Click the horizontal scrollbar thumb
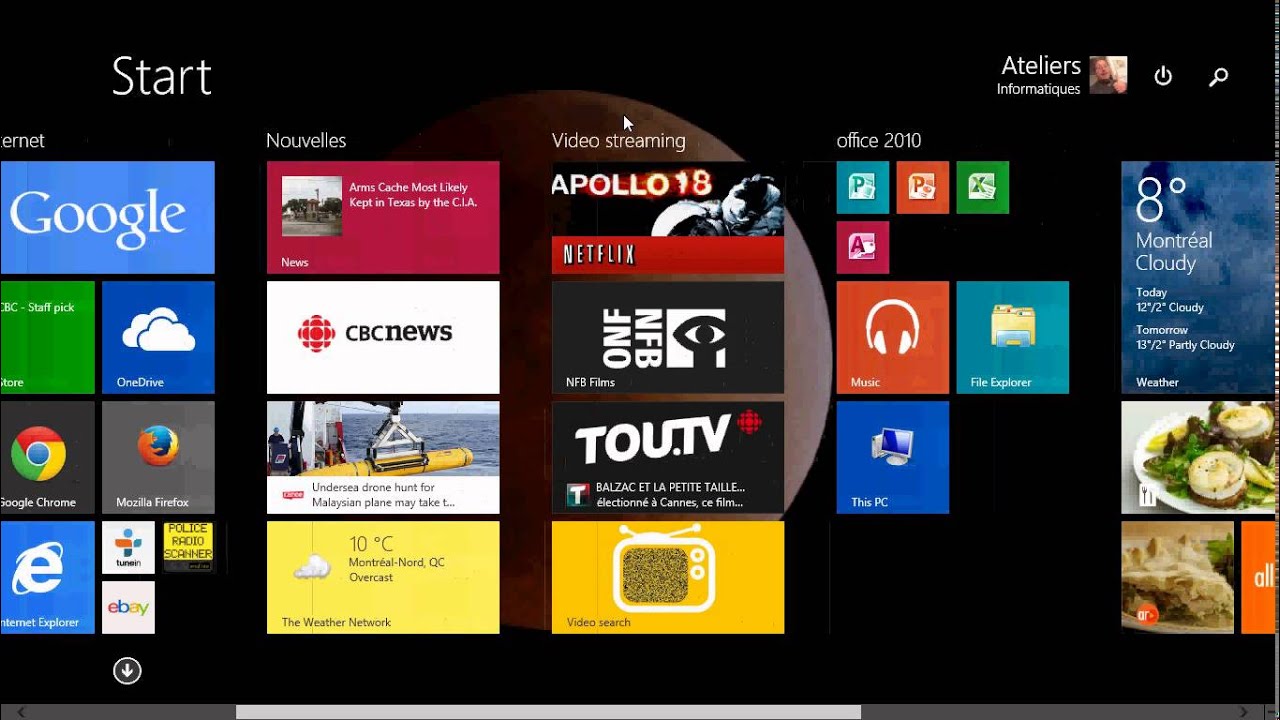Viewport: 1280px width, 720px height. [548, 712]
